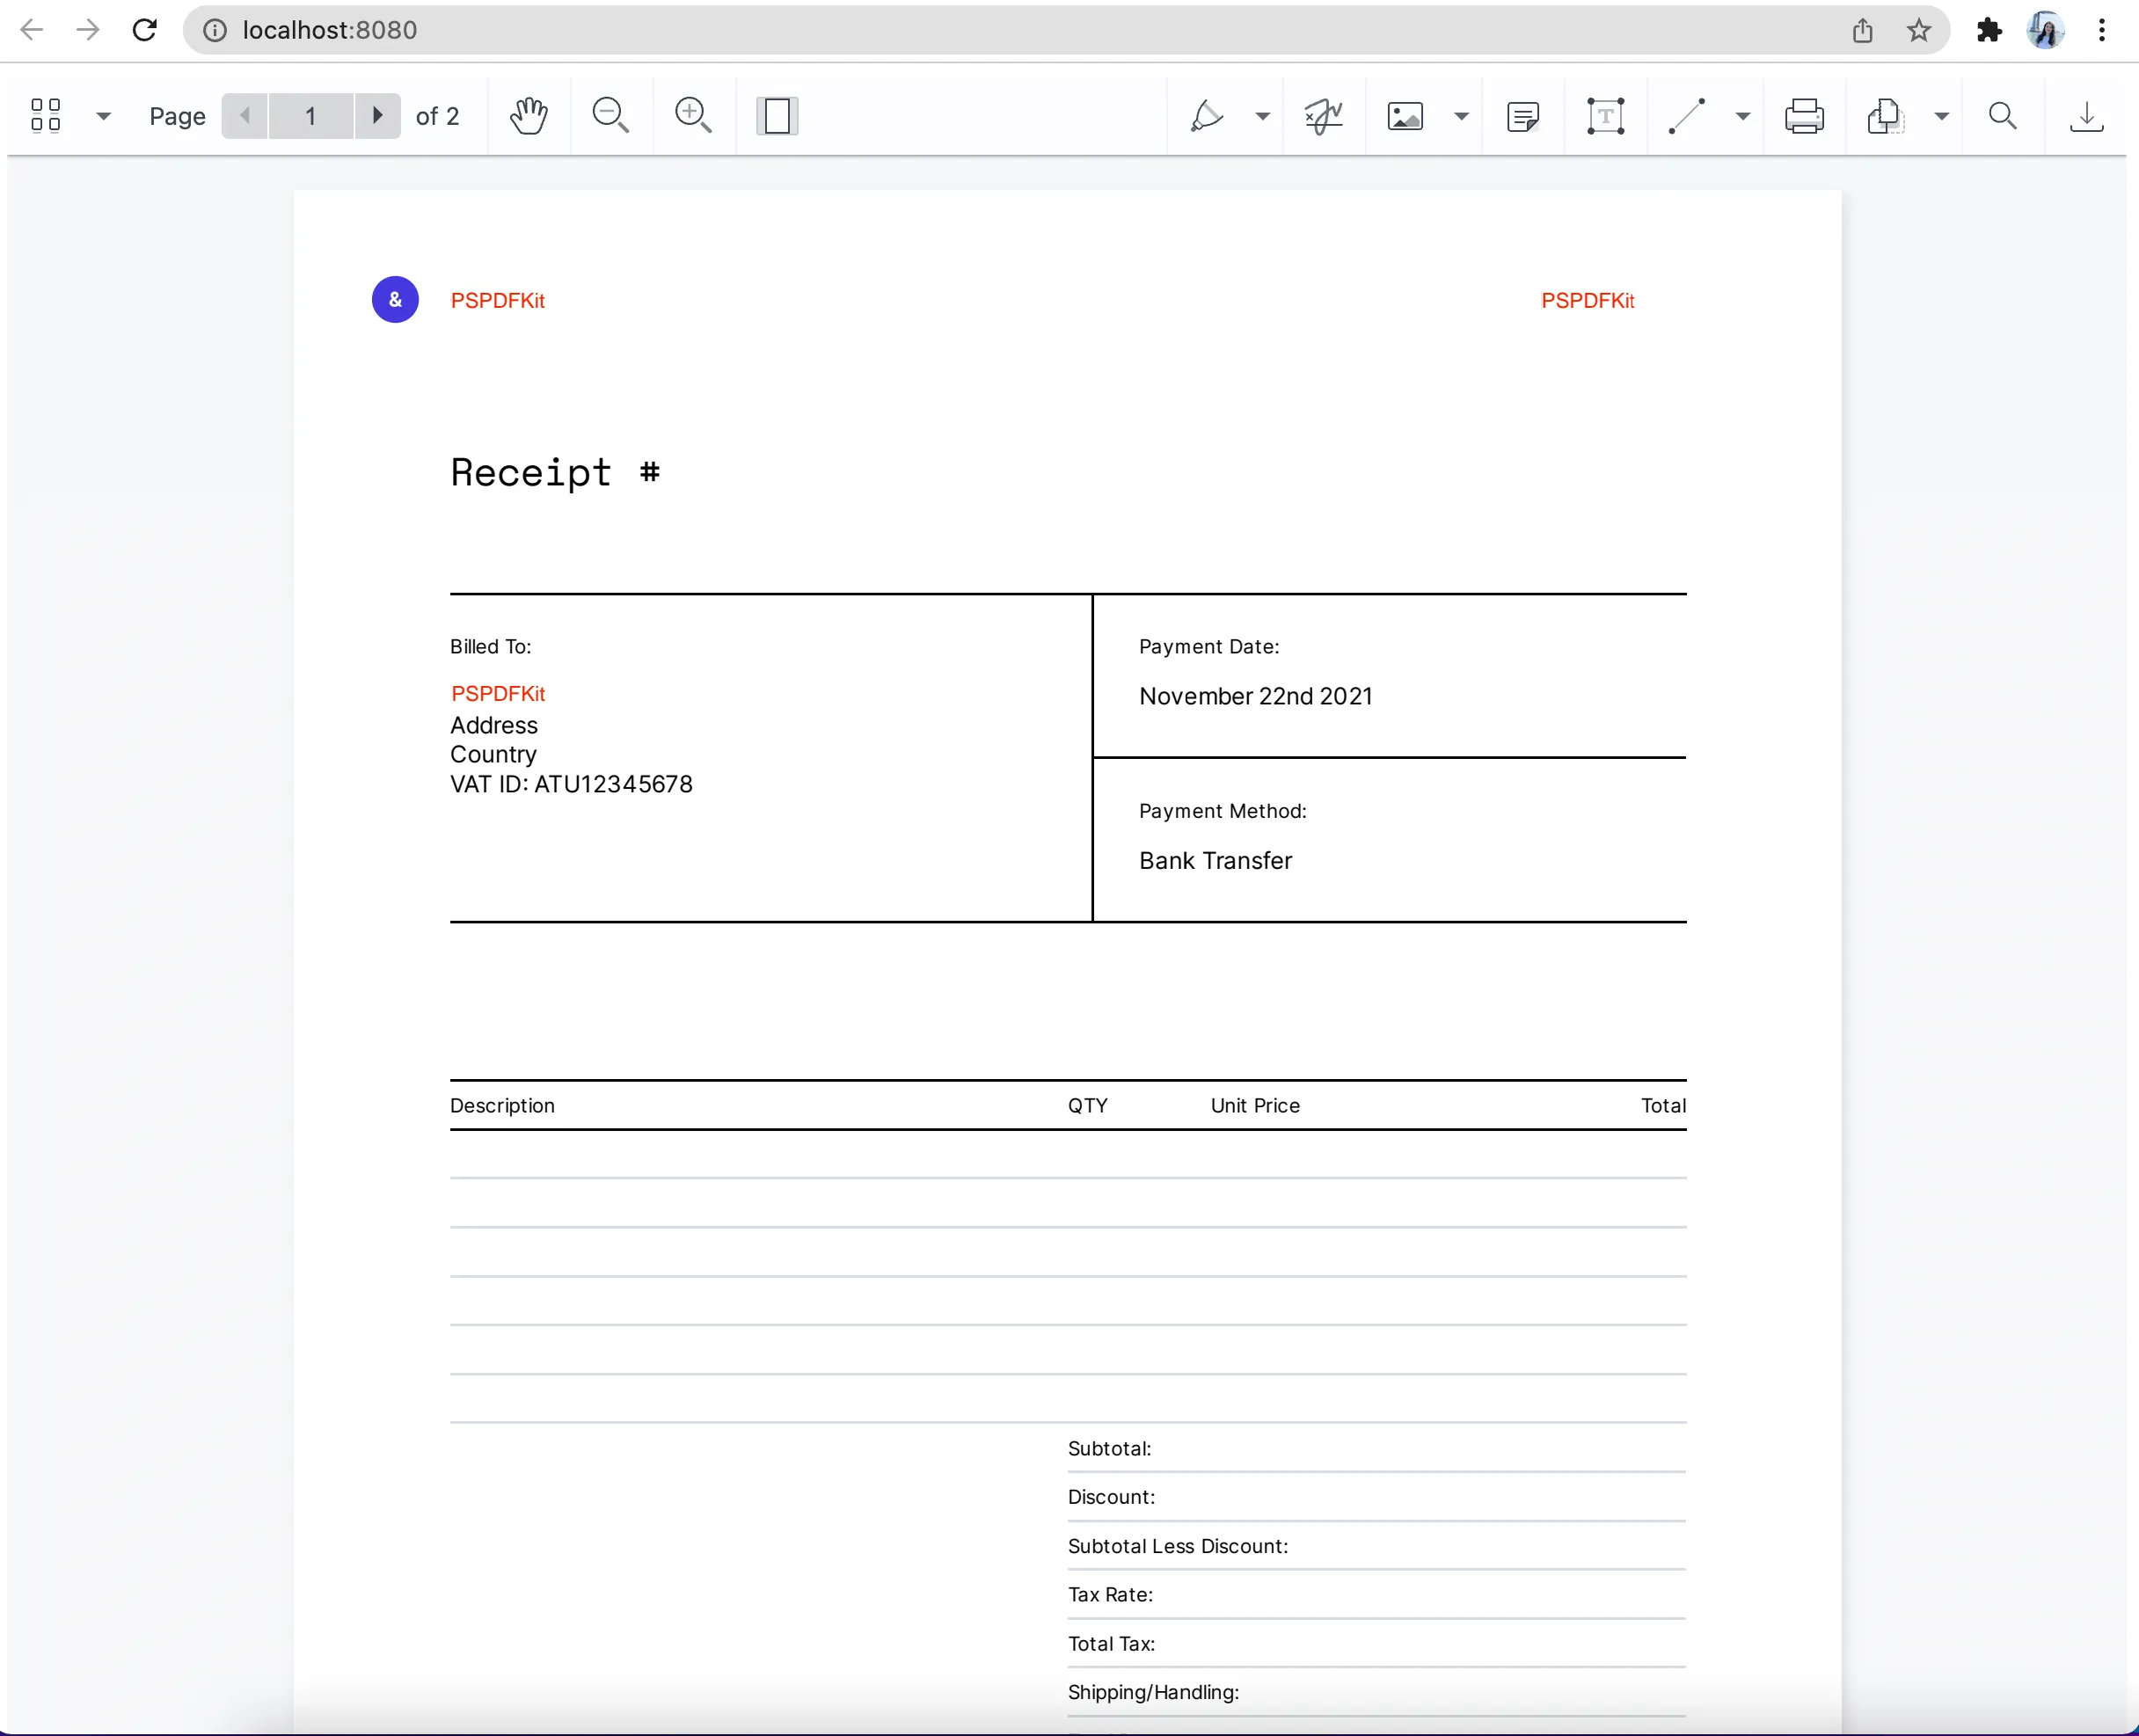Print the document

pos(1804,116)
